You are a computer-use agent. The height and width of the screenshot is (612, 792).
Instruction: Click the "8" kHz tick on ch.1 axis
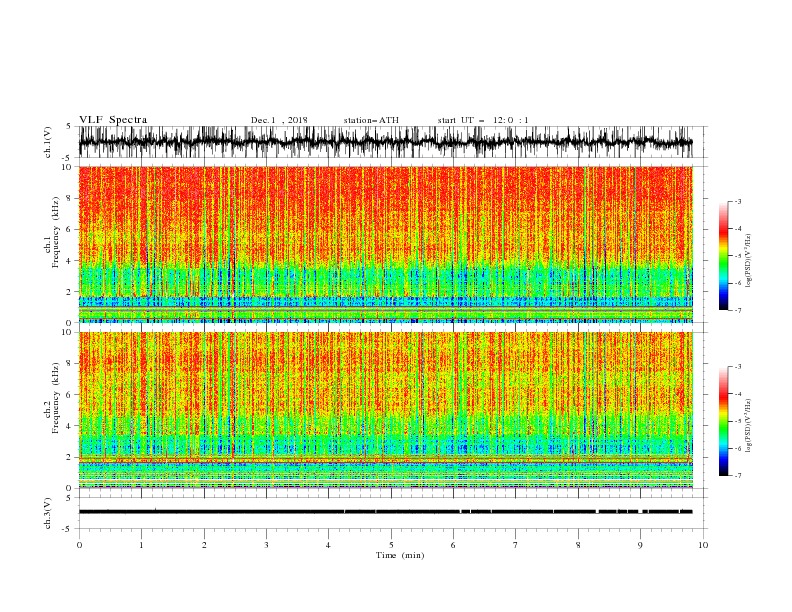69,198
